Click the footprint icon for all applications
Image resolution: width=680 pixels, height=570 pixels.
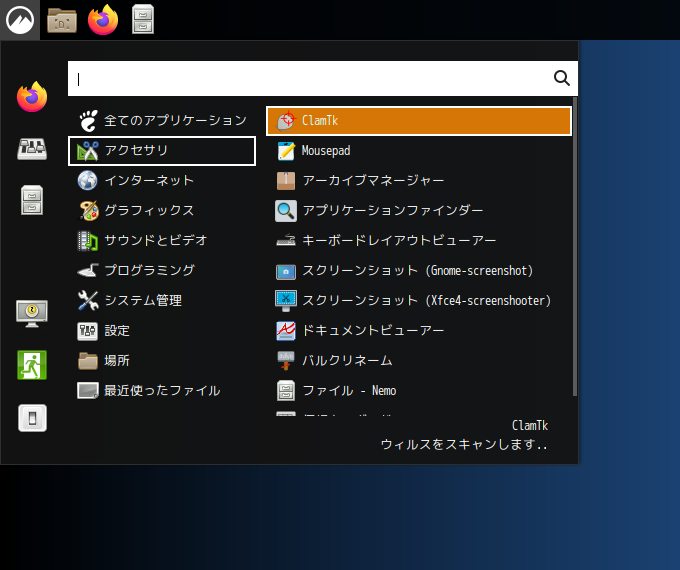[88, 121]
